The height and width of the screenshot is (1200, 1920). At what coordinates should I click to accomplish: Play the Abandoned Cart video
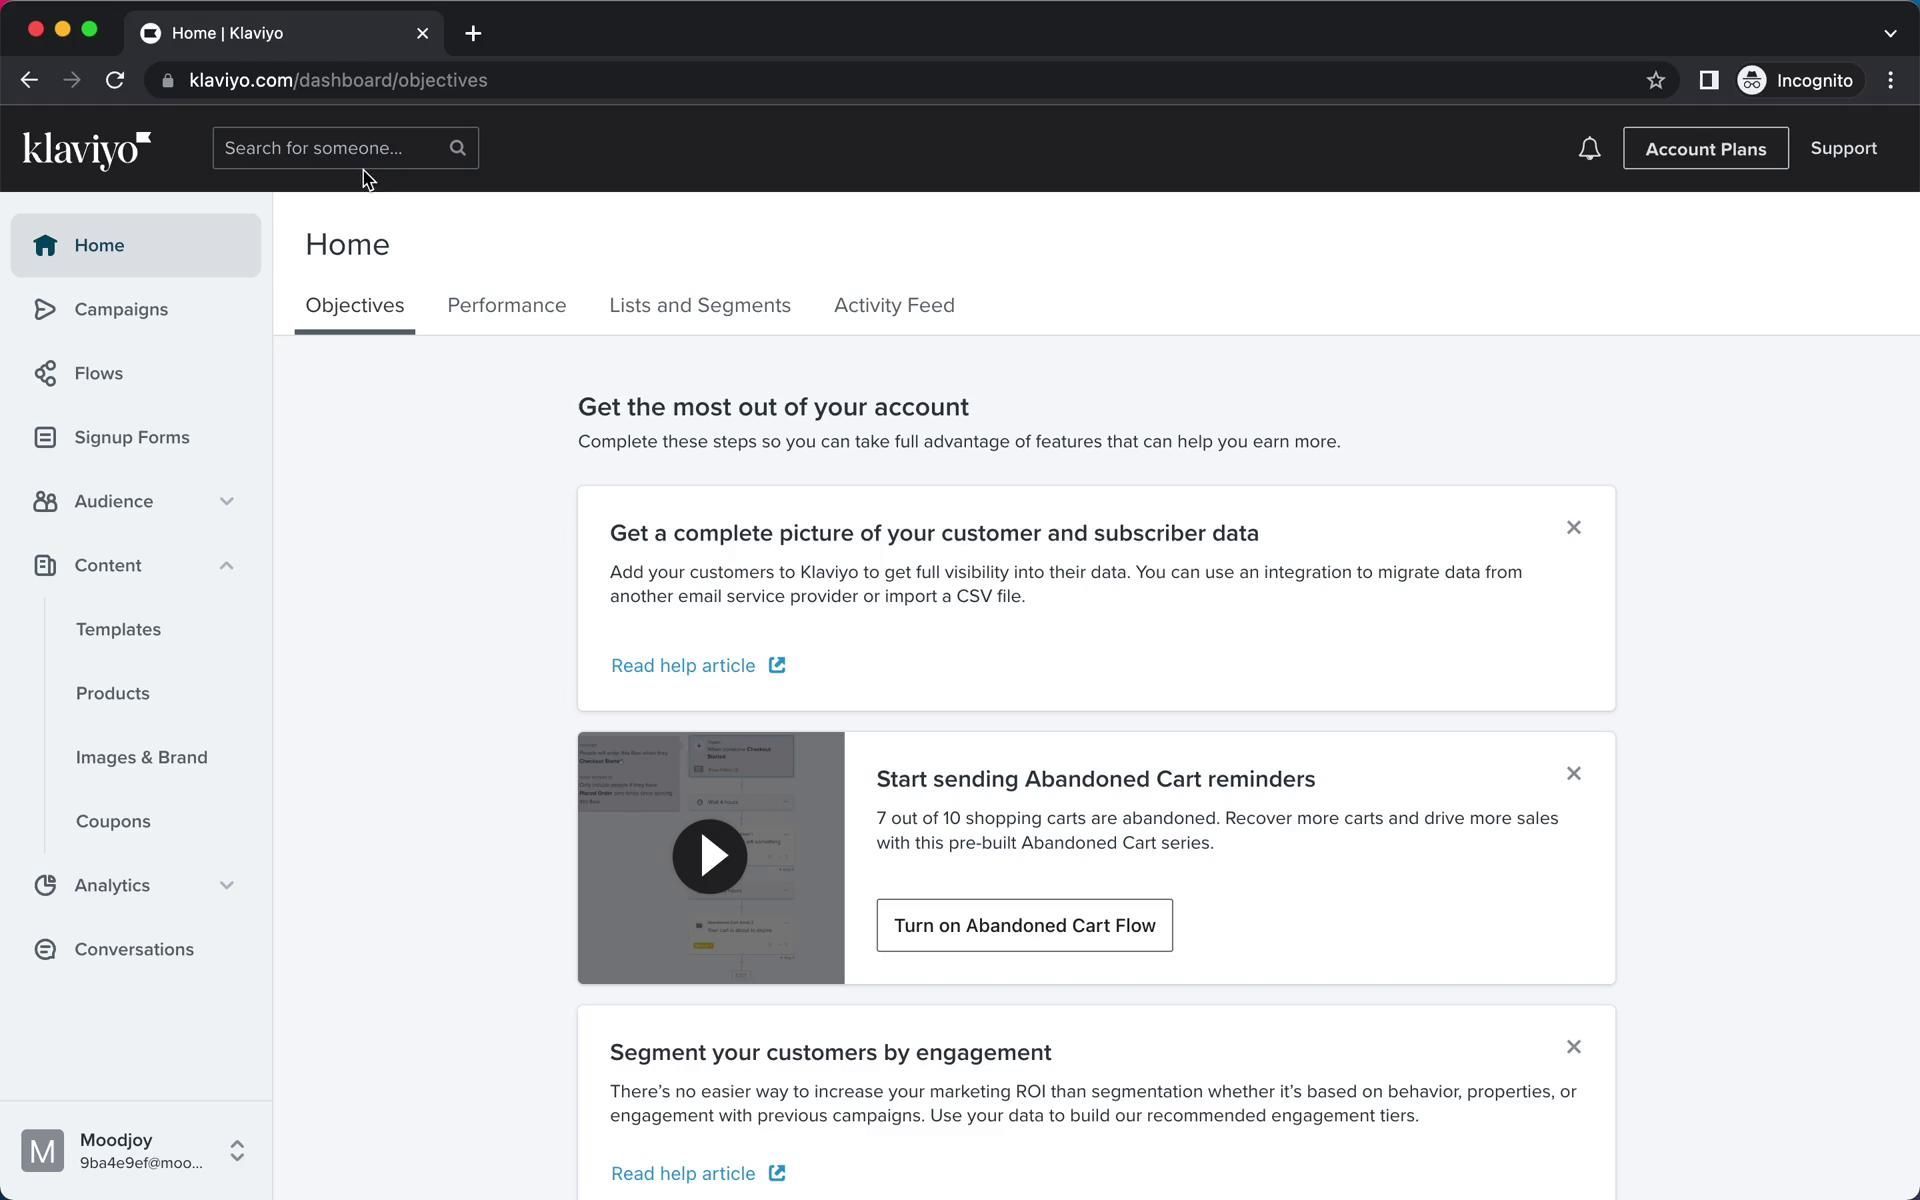[x=710, y=856]
